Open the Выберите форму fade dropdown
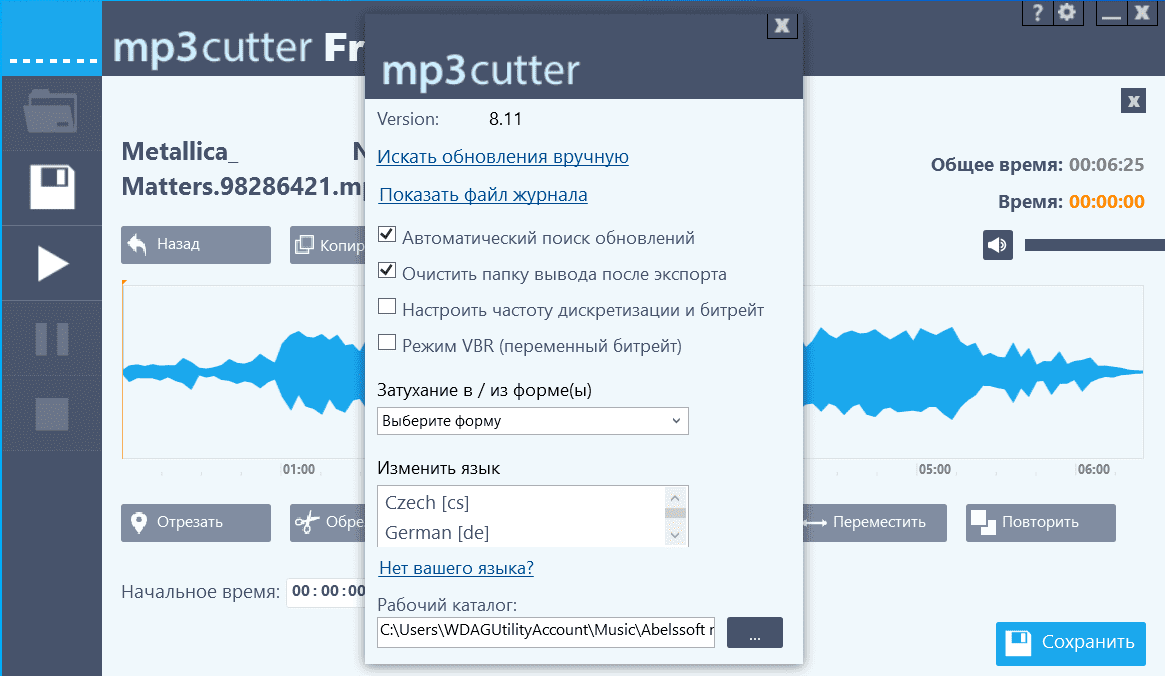The height and width of the screenshot is (676, 1165). tap(533, 421)
